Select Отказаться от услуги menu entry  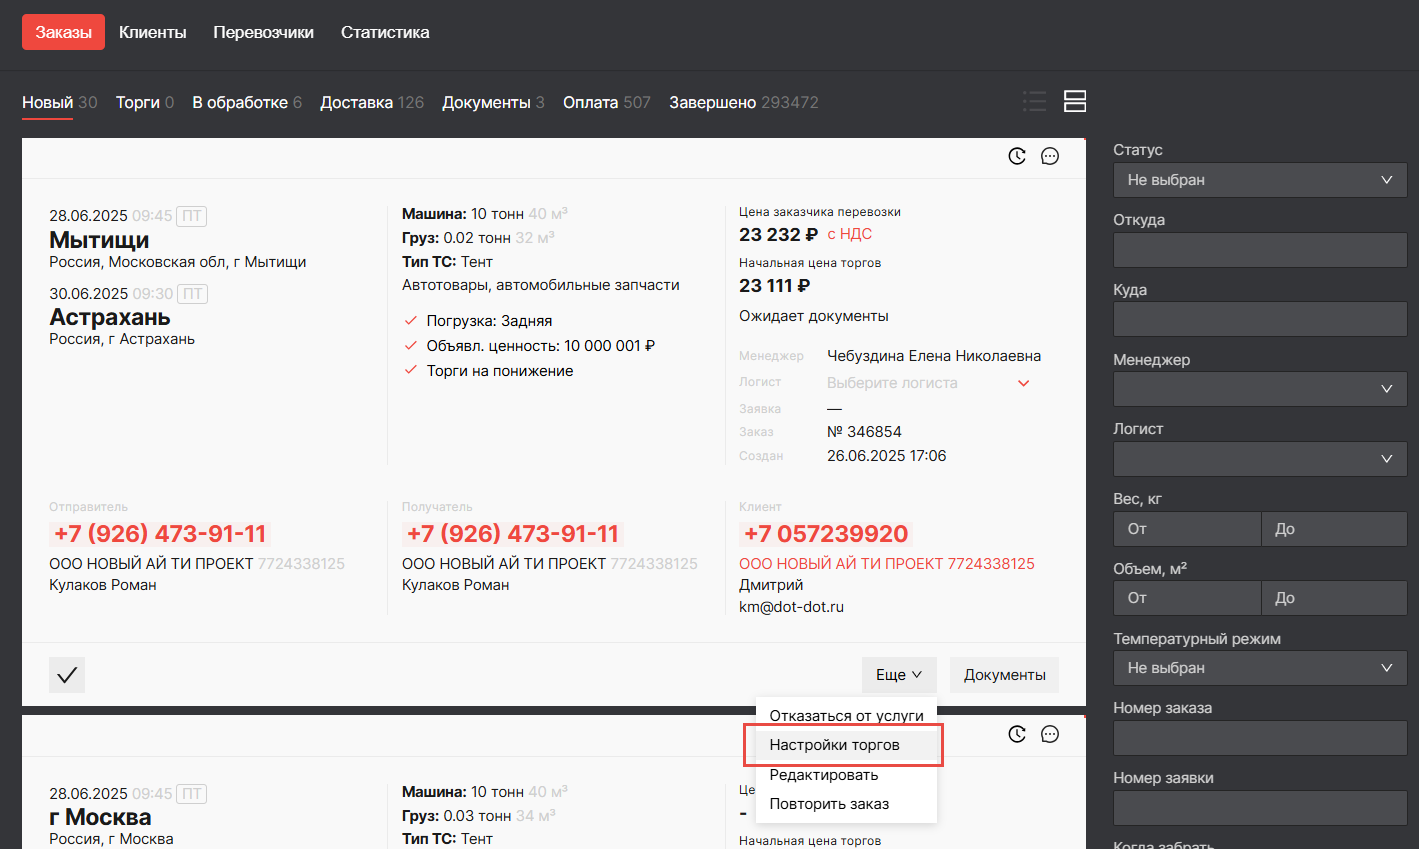pos(846,715)
